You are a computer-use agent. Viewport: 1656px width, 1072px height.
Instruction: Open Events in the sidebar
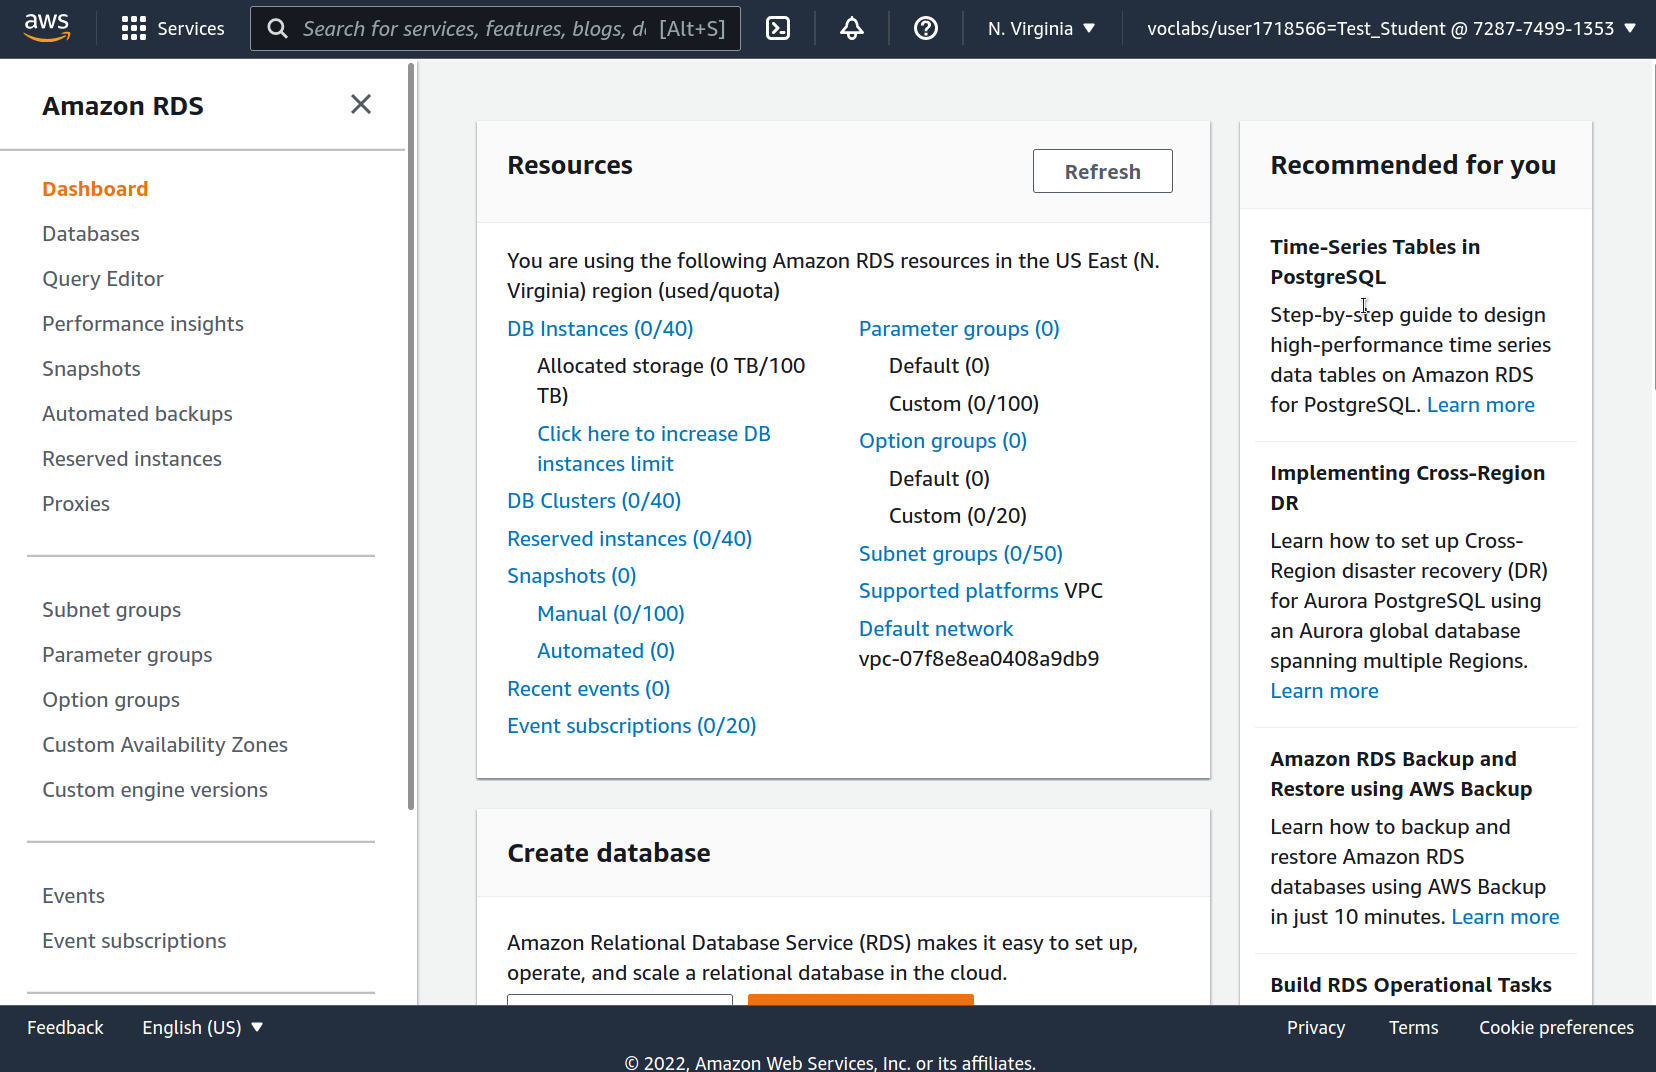tap(73, 896)
